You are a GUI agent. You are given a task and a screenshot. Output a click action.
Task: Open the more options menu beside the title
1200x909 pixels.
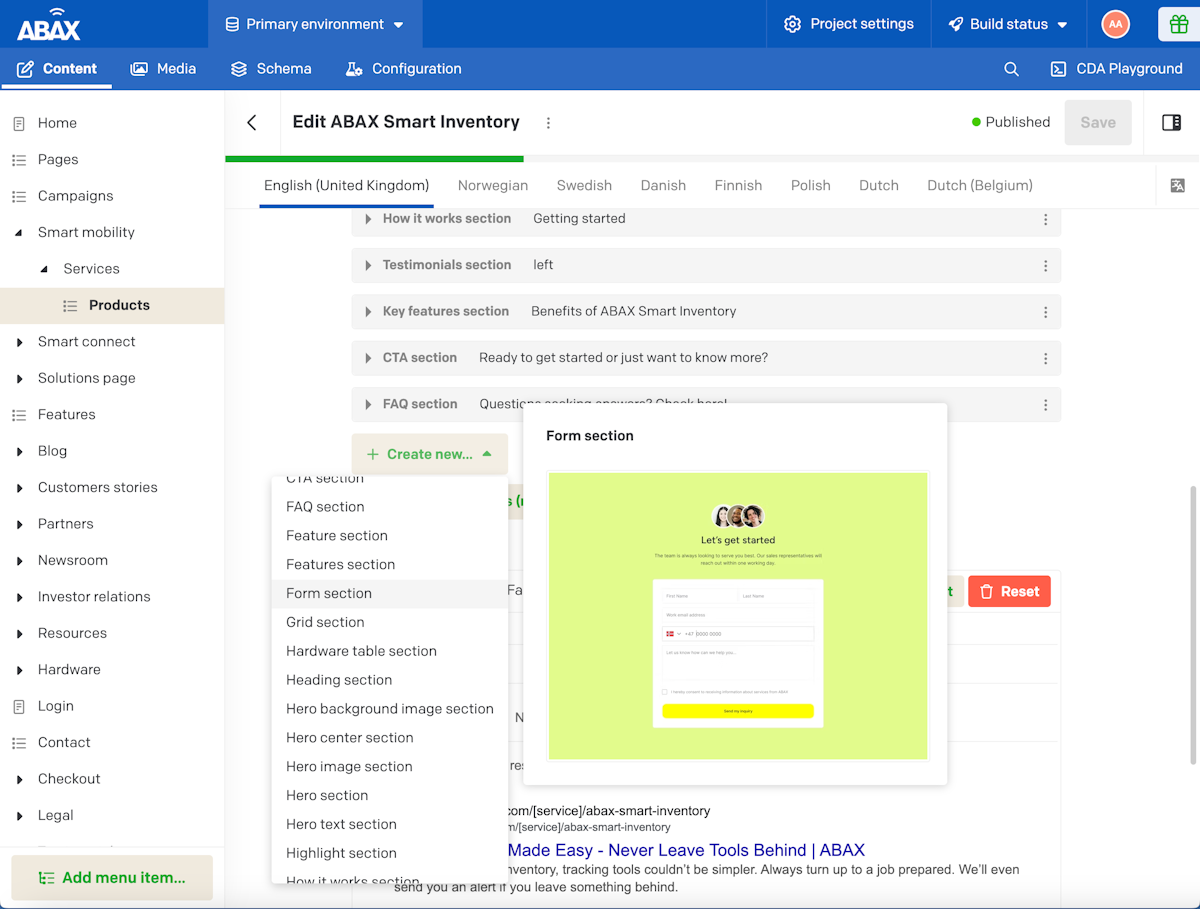click(548, 122)
